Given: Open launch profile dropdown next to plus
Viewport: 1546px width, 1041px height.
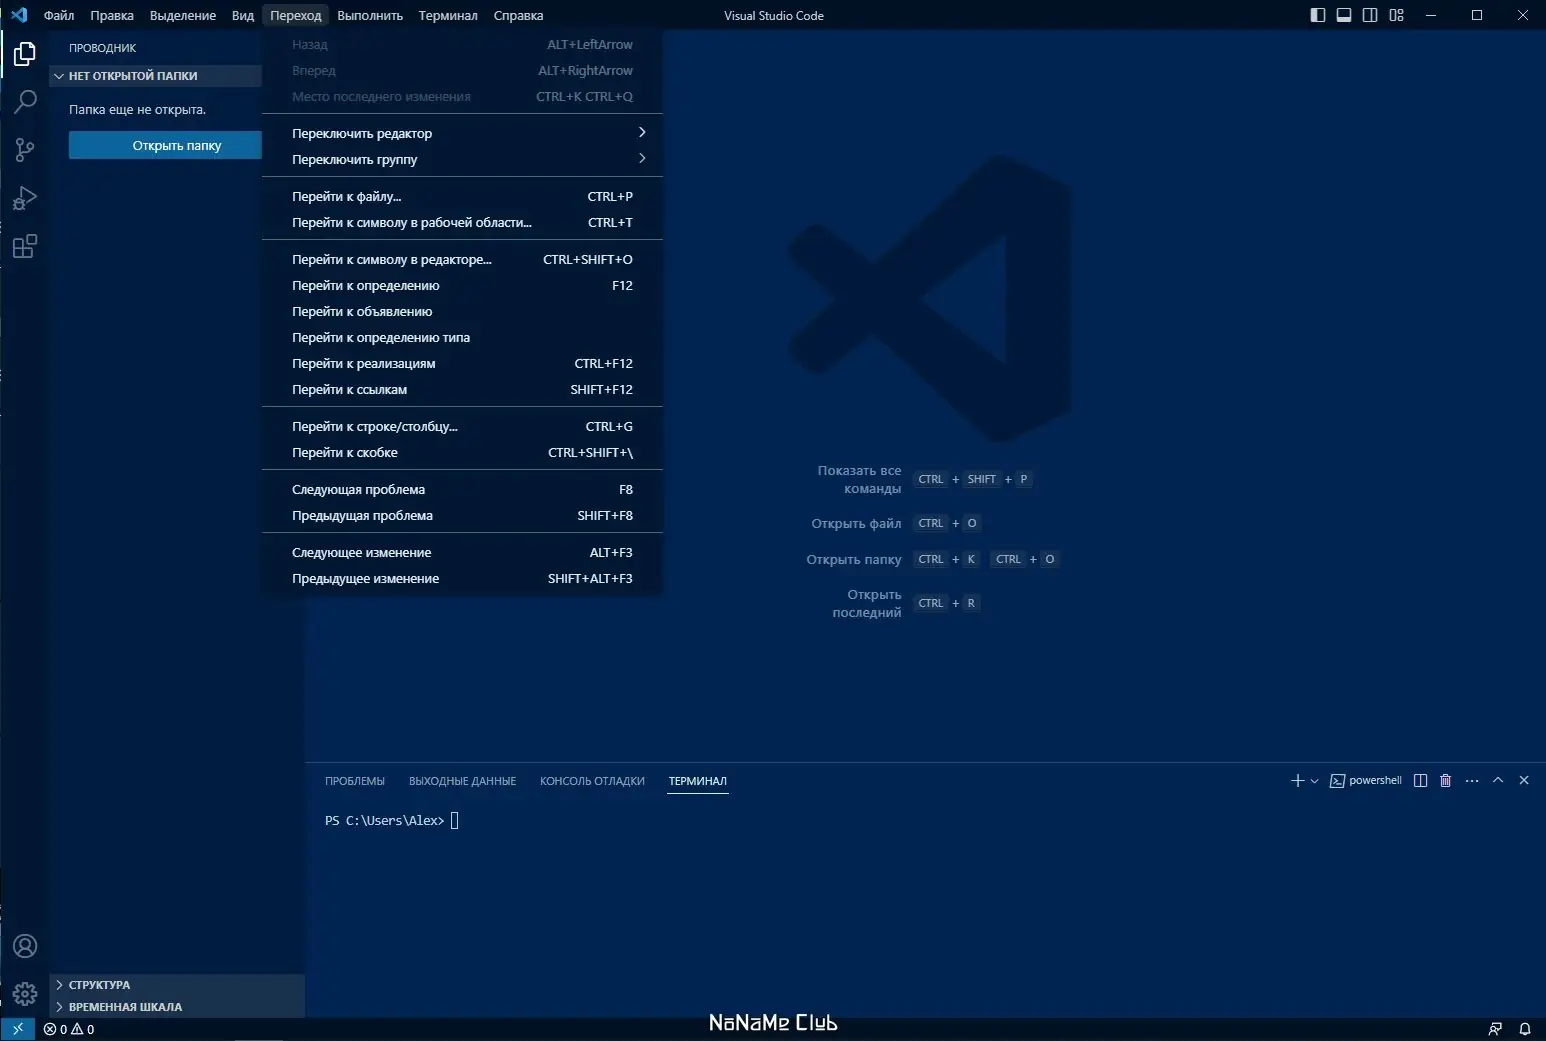Looking at the screenshot, I should pyautogui.click(x=1314, y=781).
